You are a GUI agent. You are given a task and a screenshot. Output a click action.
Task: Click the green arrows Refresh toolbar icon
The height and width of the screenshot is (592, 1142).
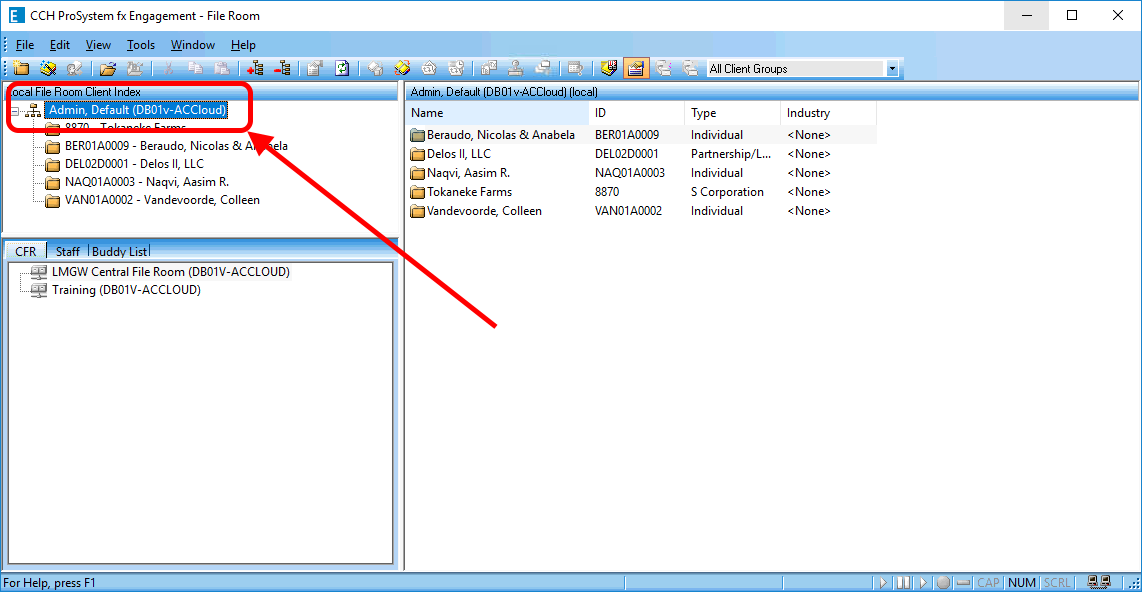pos(342,68)
